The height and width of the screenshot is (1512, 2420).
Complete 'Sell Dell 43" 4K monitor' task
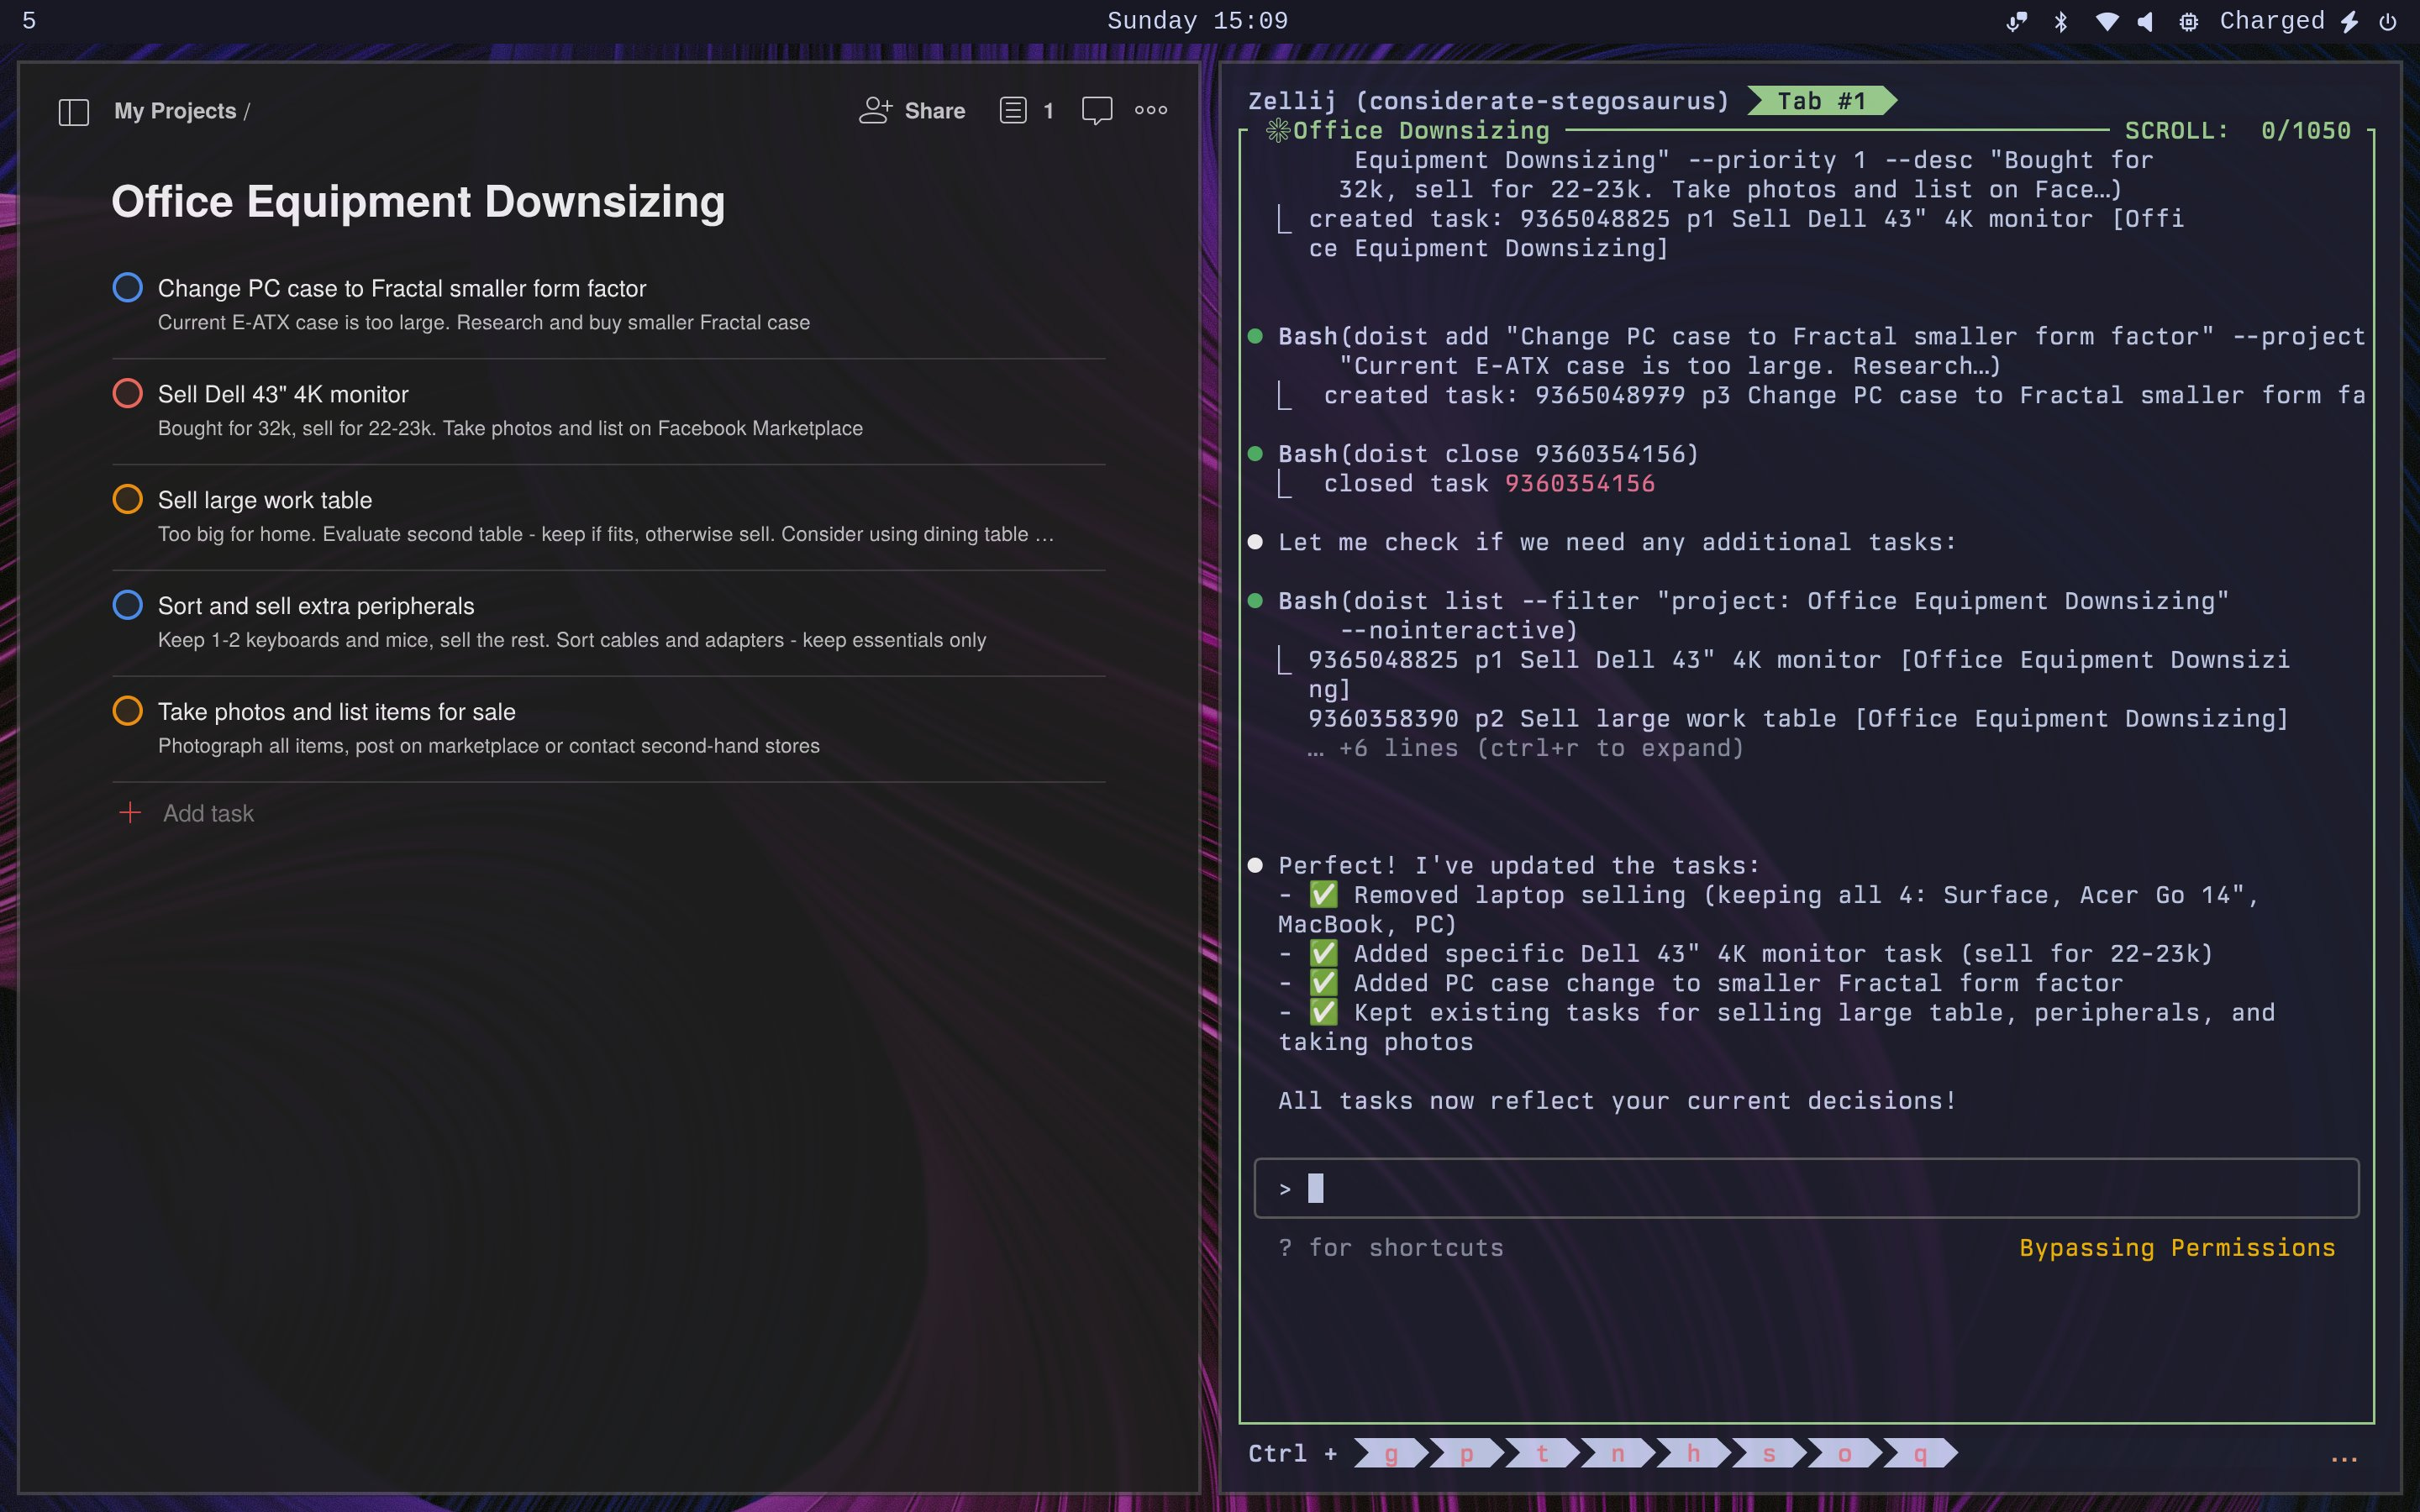pyautogui.click(x=127, y=394)
